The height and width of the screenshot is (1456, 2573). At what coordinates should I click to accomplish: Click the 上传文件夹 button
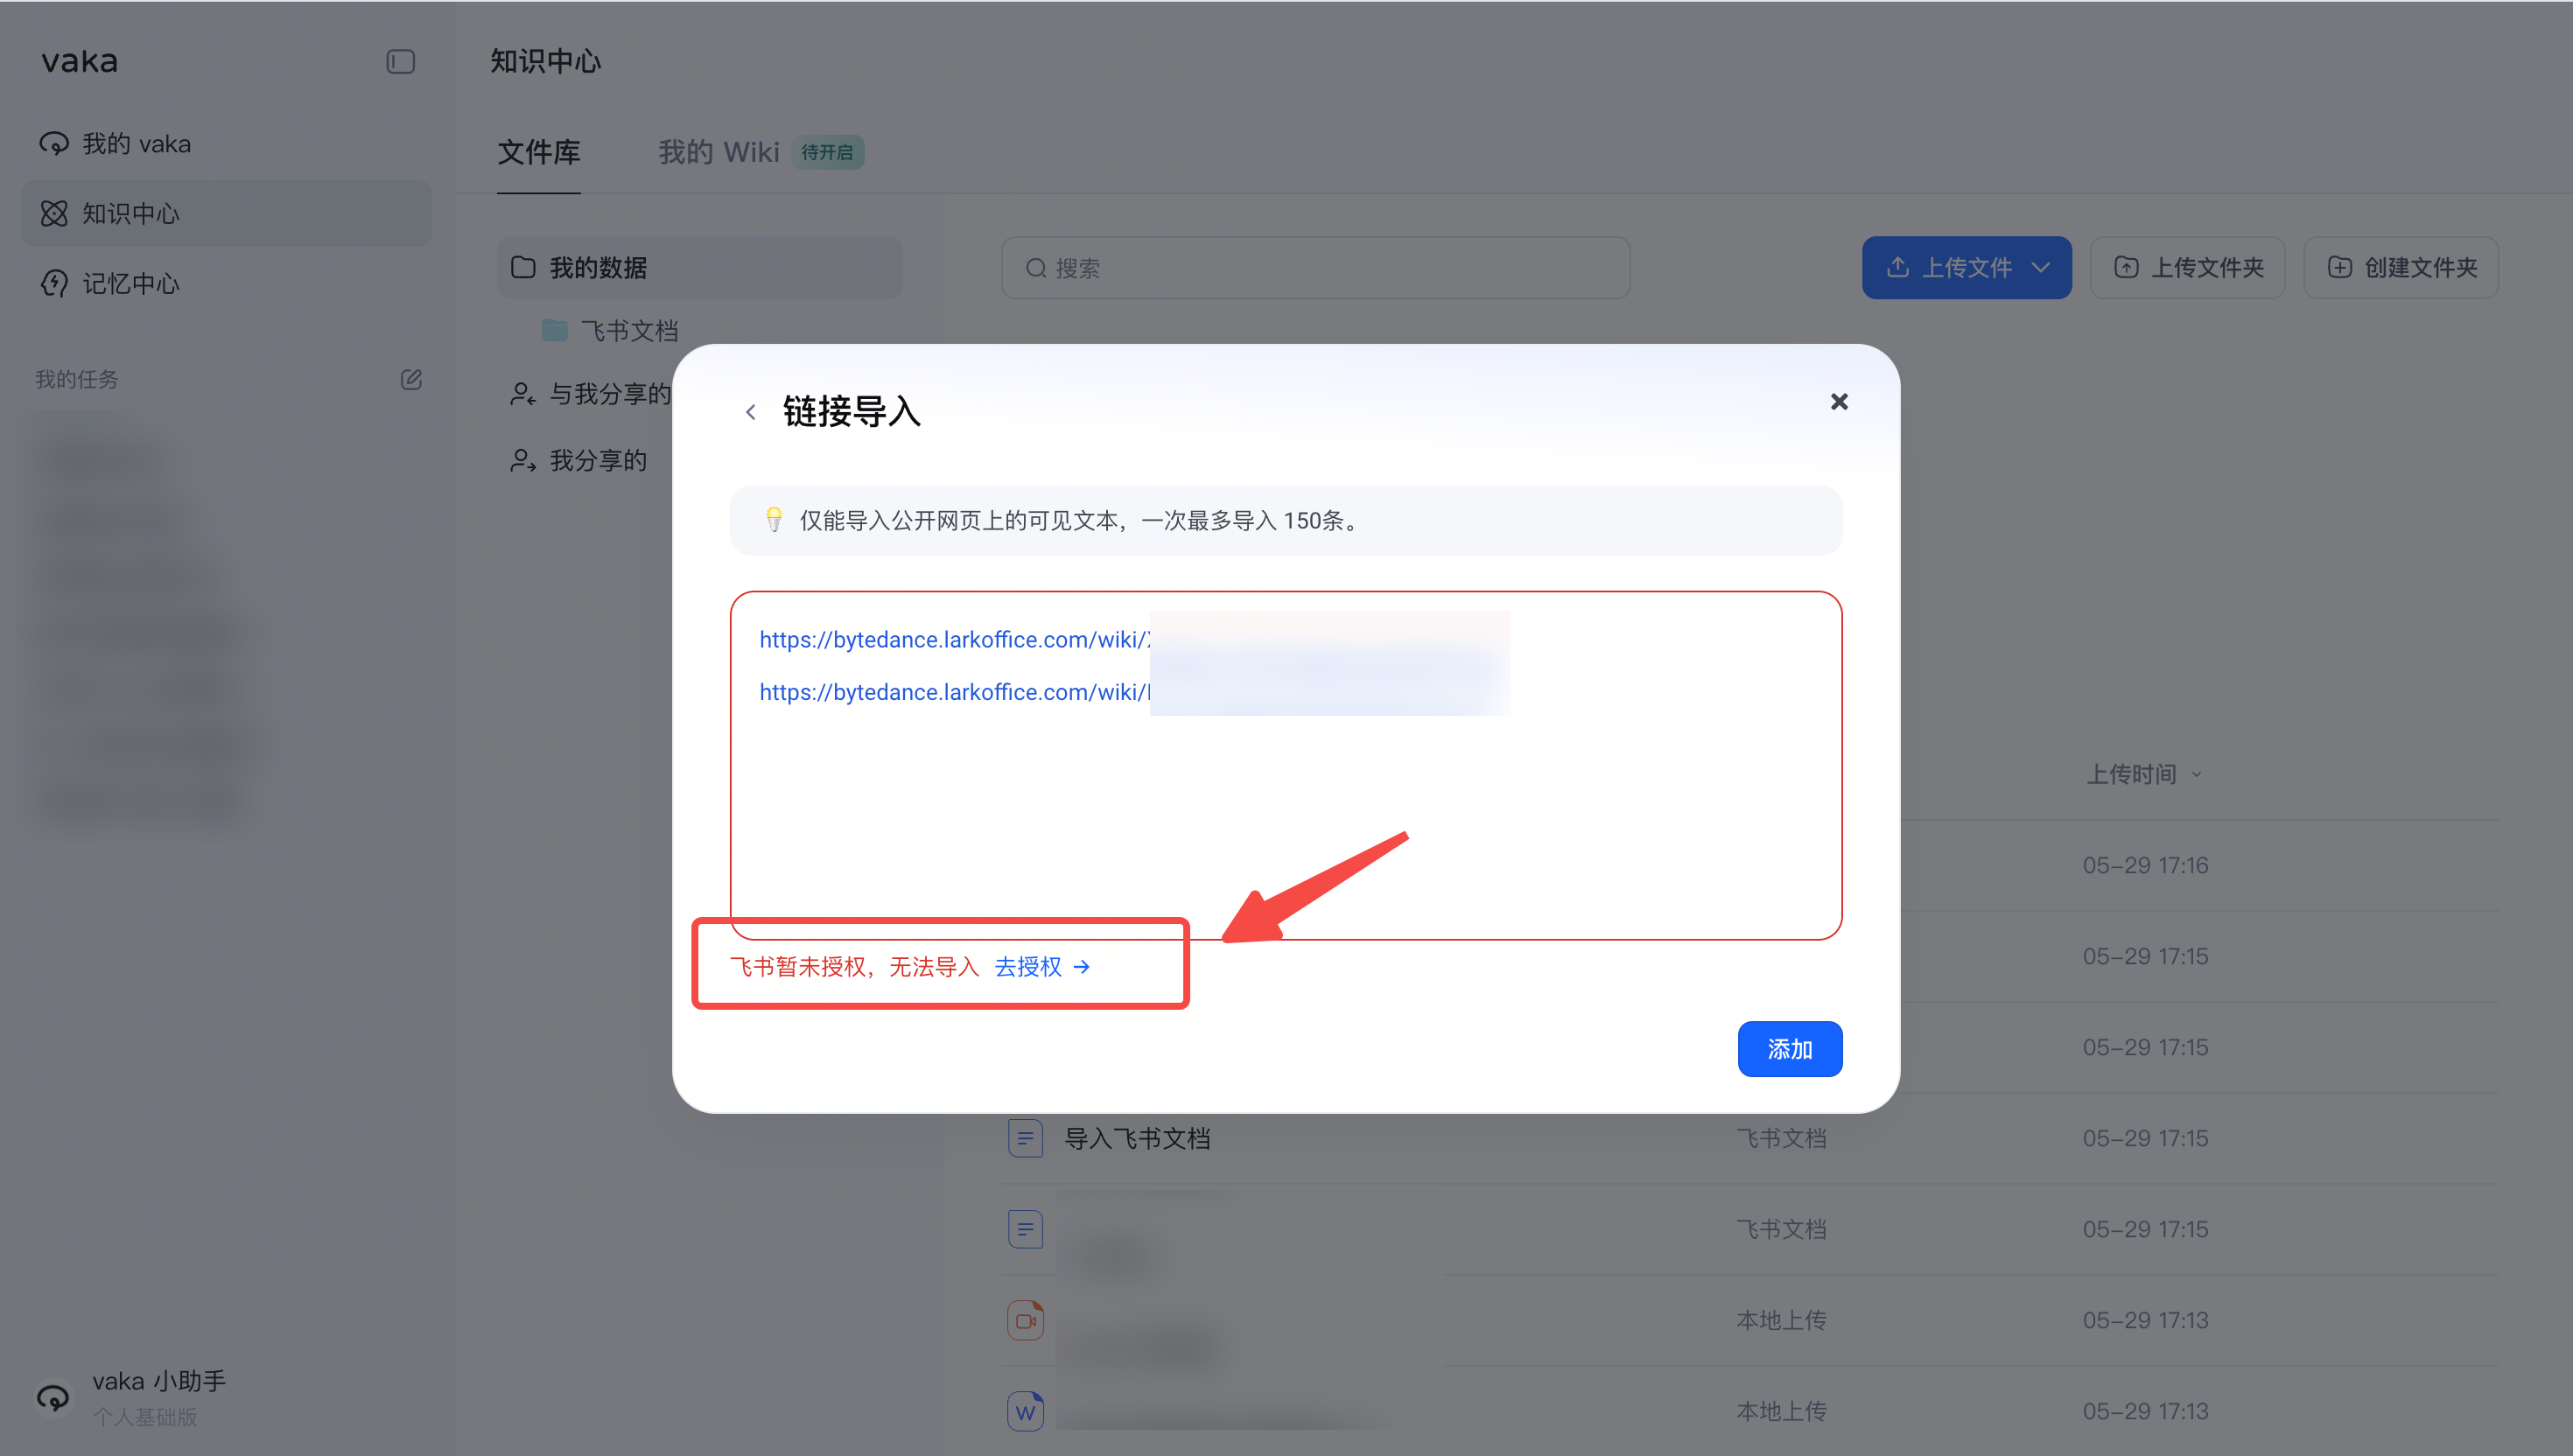click(x=2188, y=268)
